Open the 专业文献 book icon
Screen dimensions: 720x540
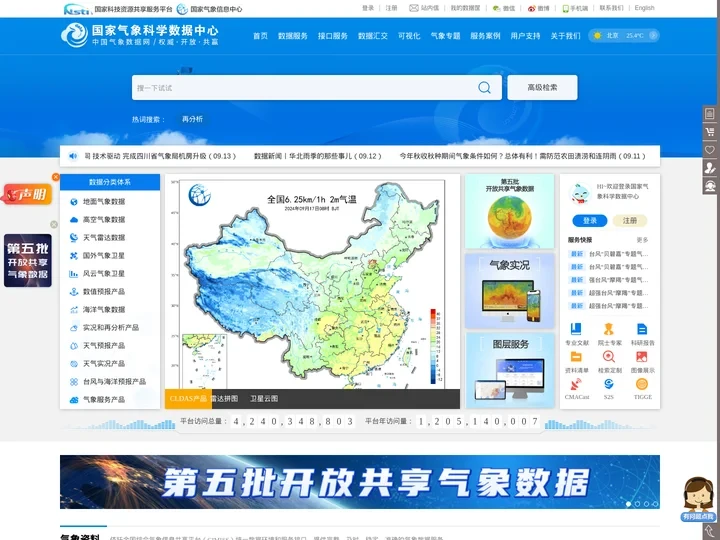point(576,329)
